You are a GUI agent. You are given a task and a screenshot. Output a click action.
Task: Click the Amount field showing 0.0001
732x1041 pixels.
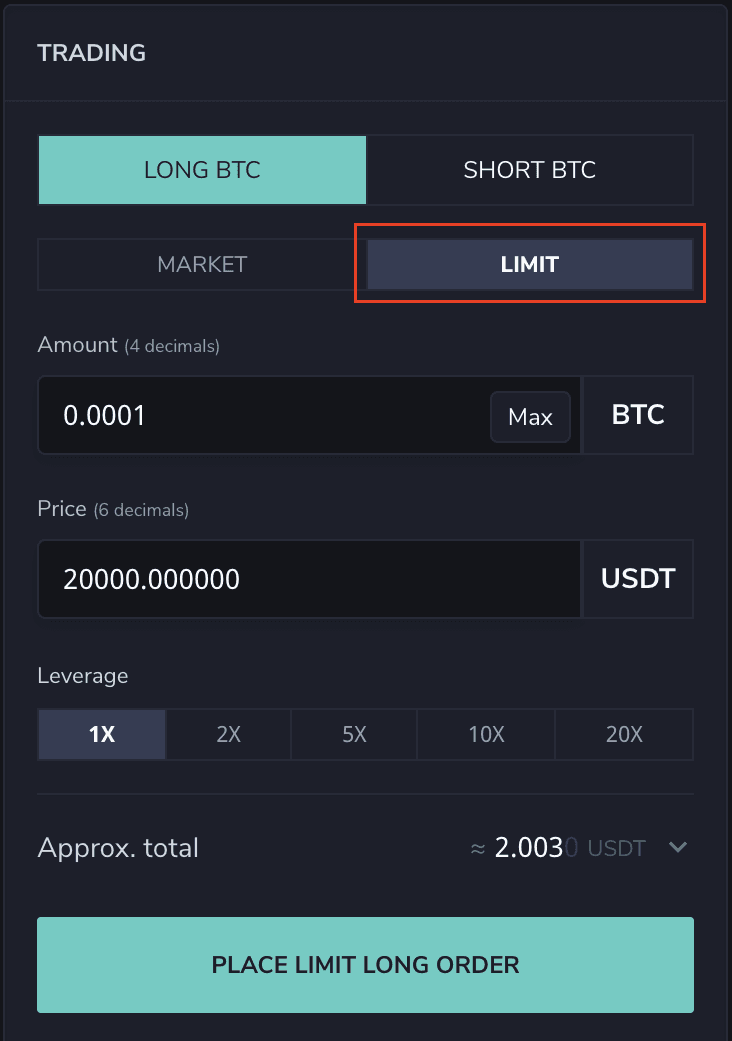pyautogui.click(x=260, y=415)
